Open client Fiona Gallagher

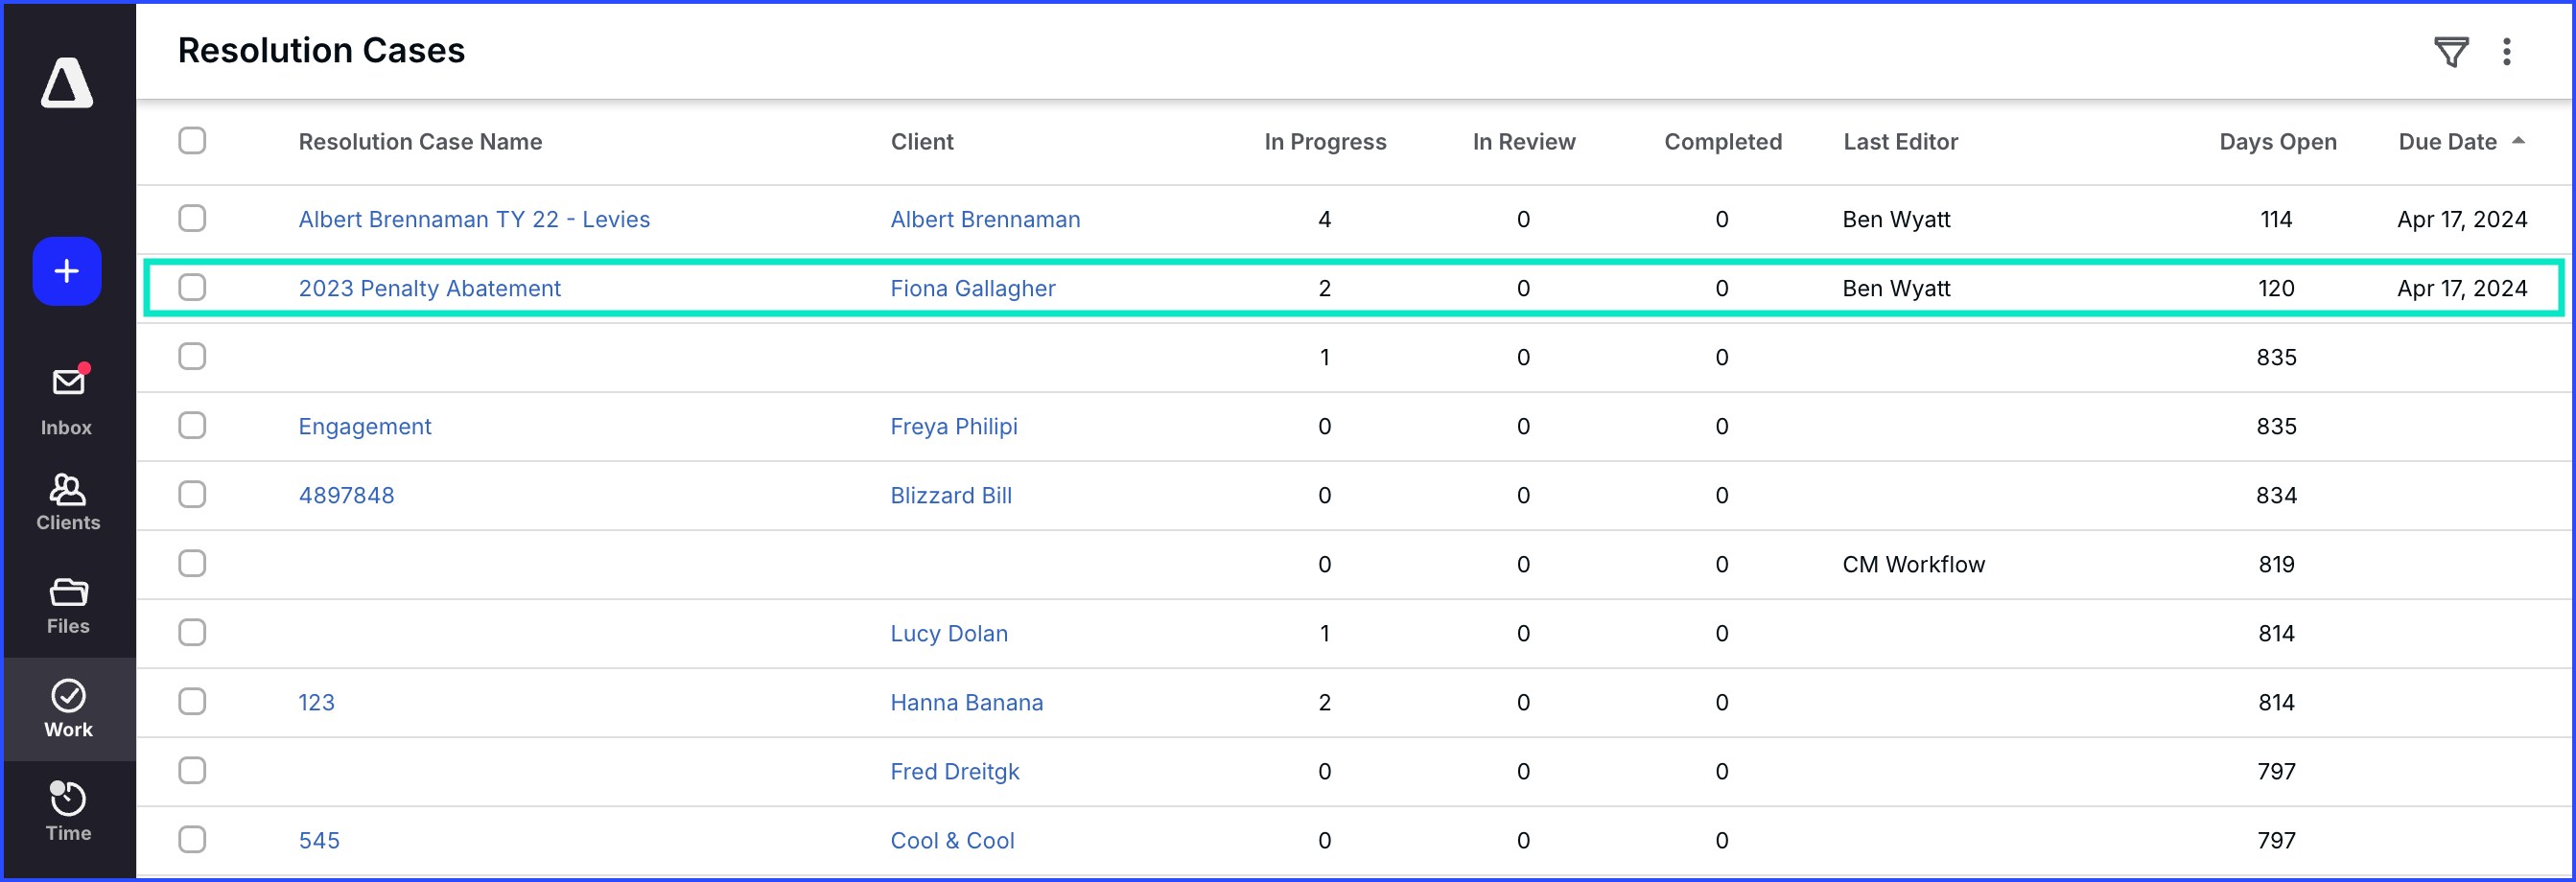click(972, 289)
